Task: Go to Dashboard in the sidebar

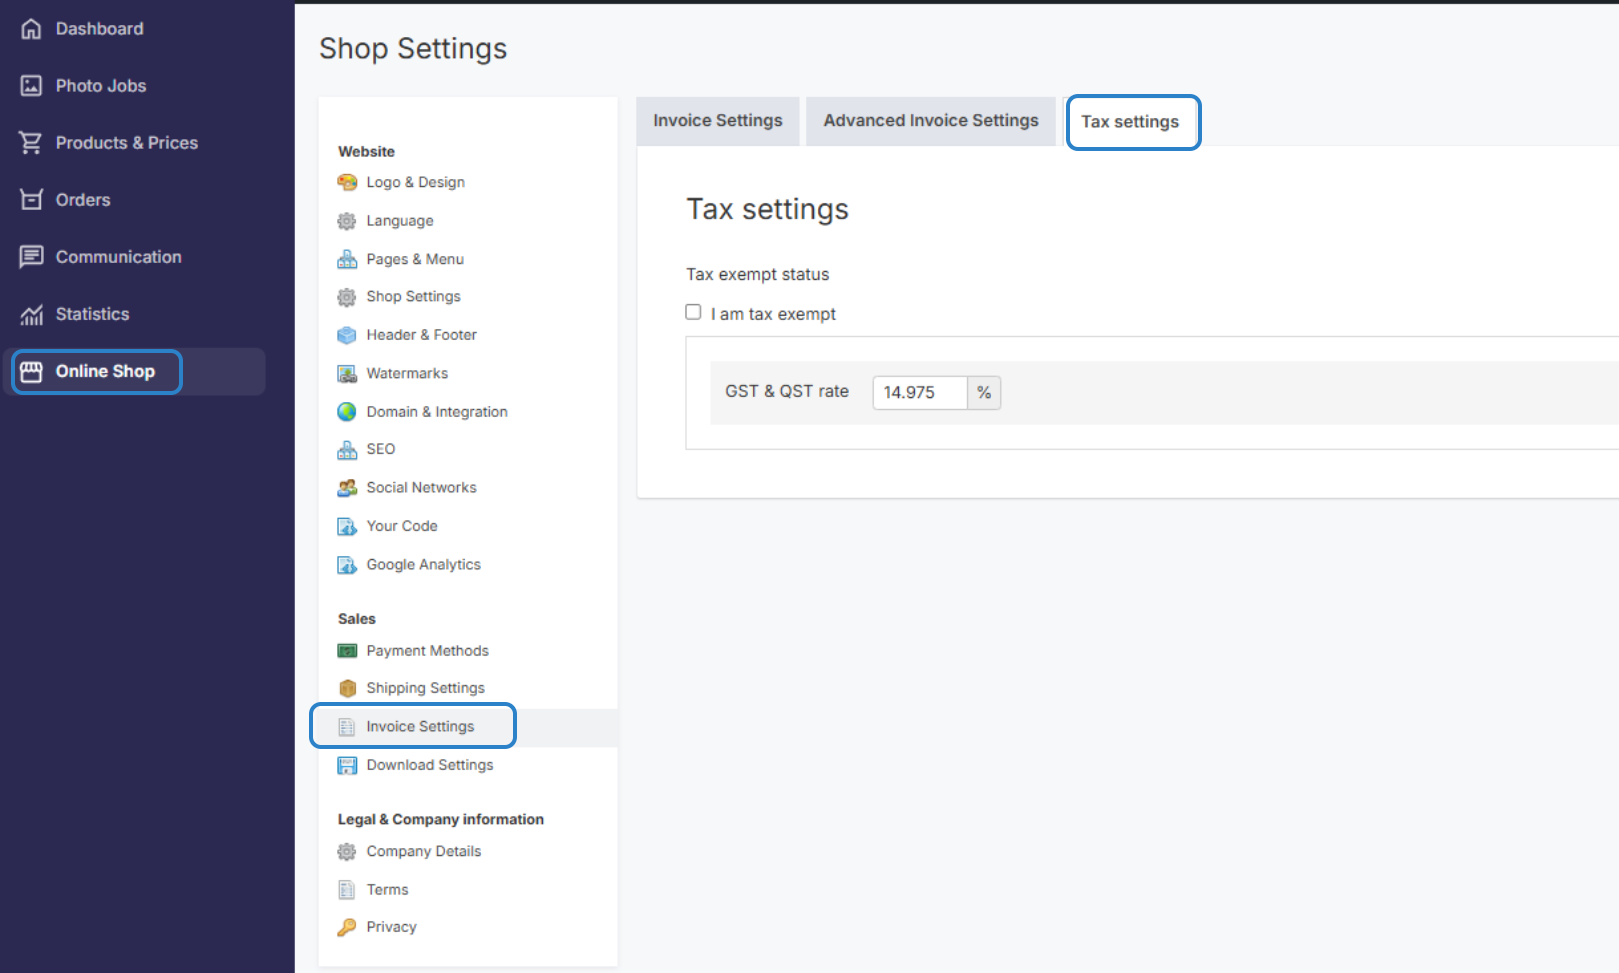Action: point(99,29)
